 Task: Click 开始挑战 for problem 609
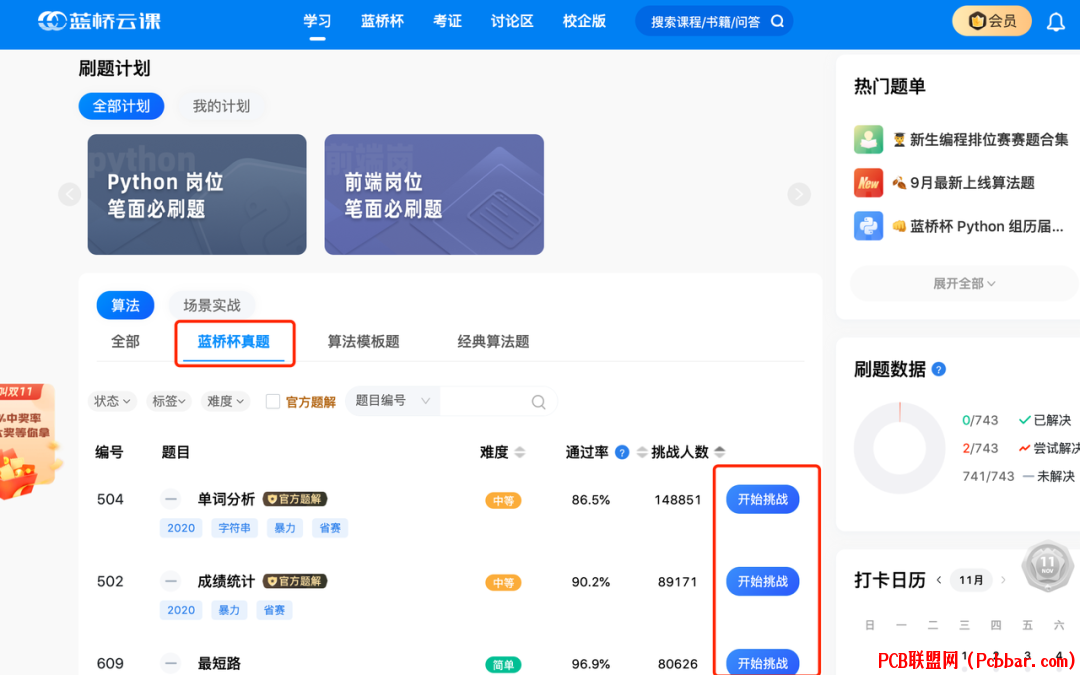[762, 663]
